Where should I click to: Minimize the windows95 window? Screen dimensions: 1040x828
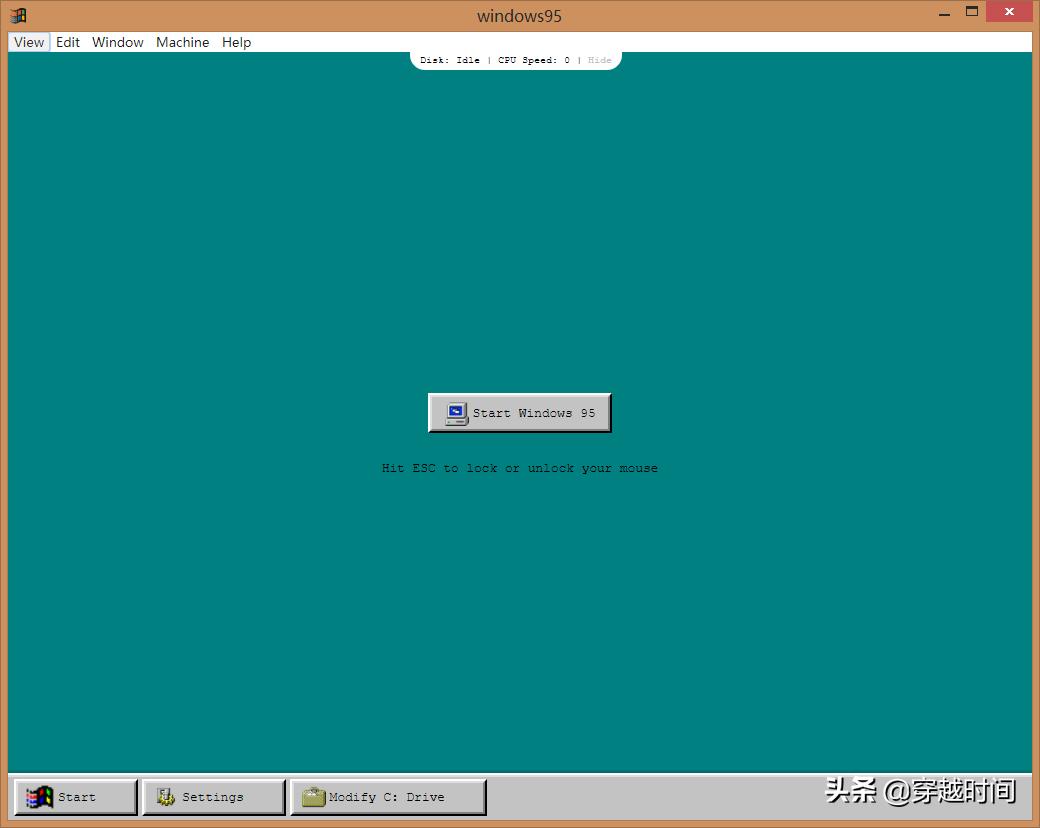point(944,11)
